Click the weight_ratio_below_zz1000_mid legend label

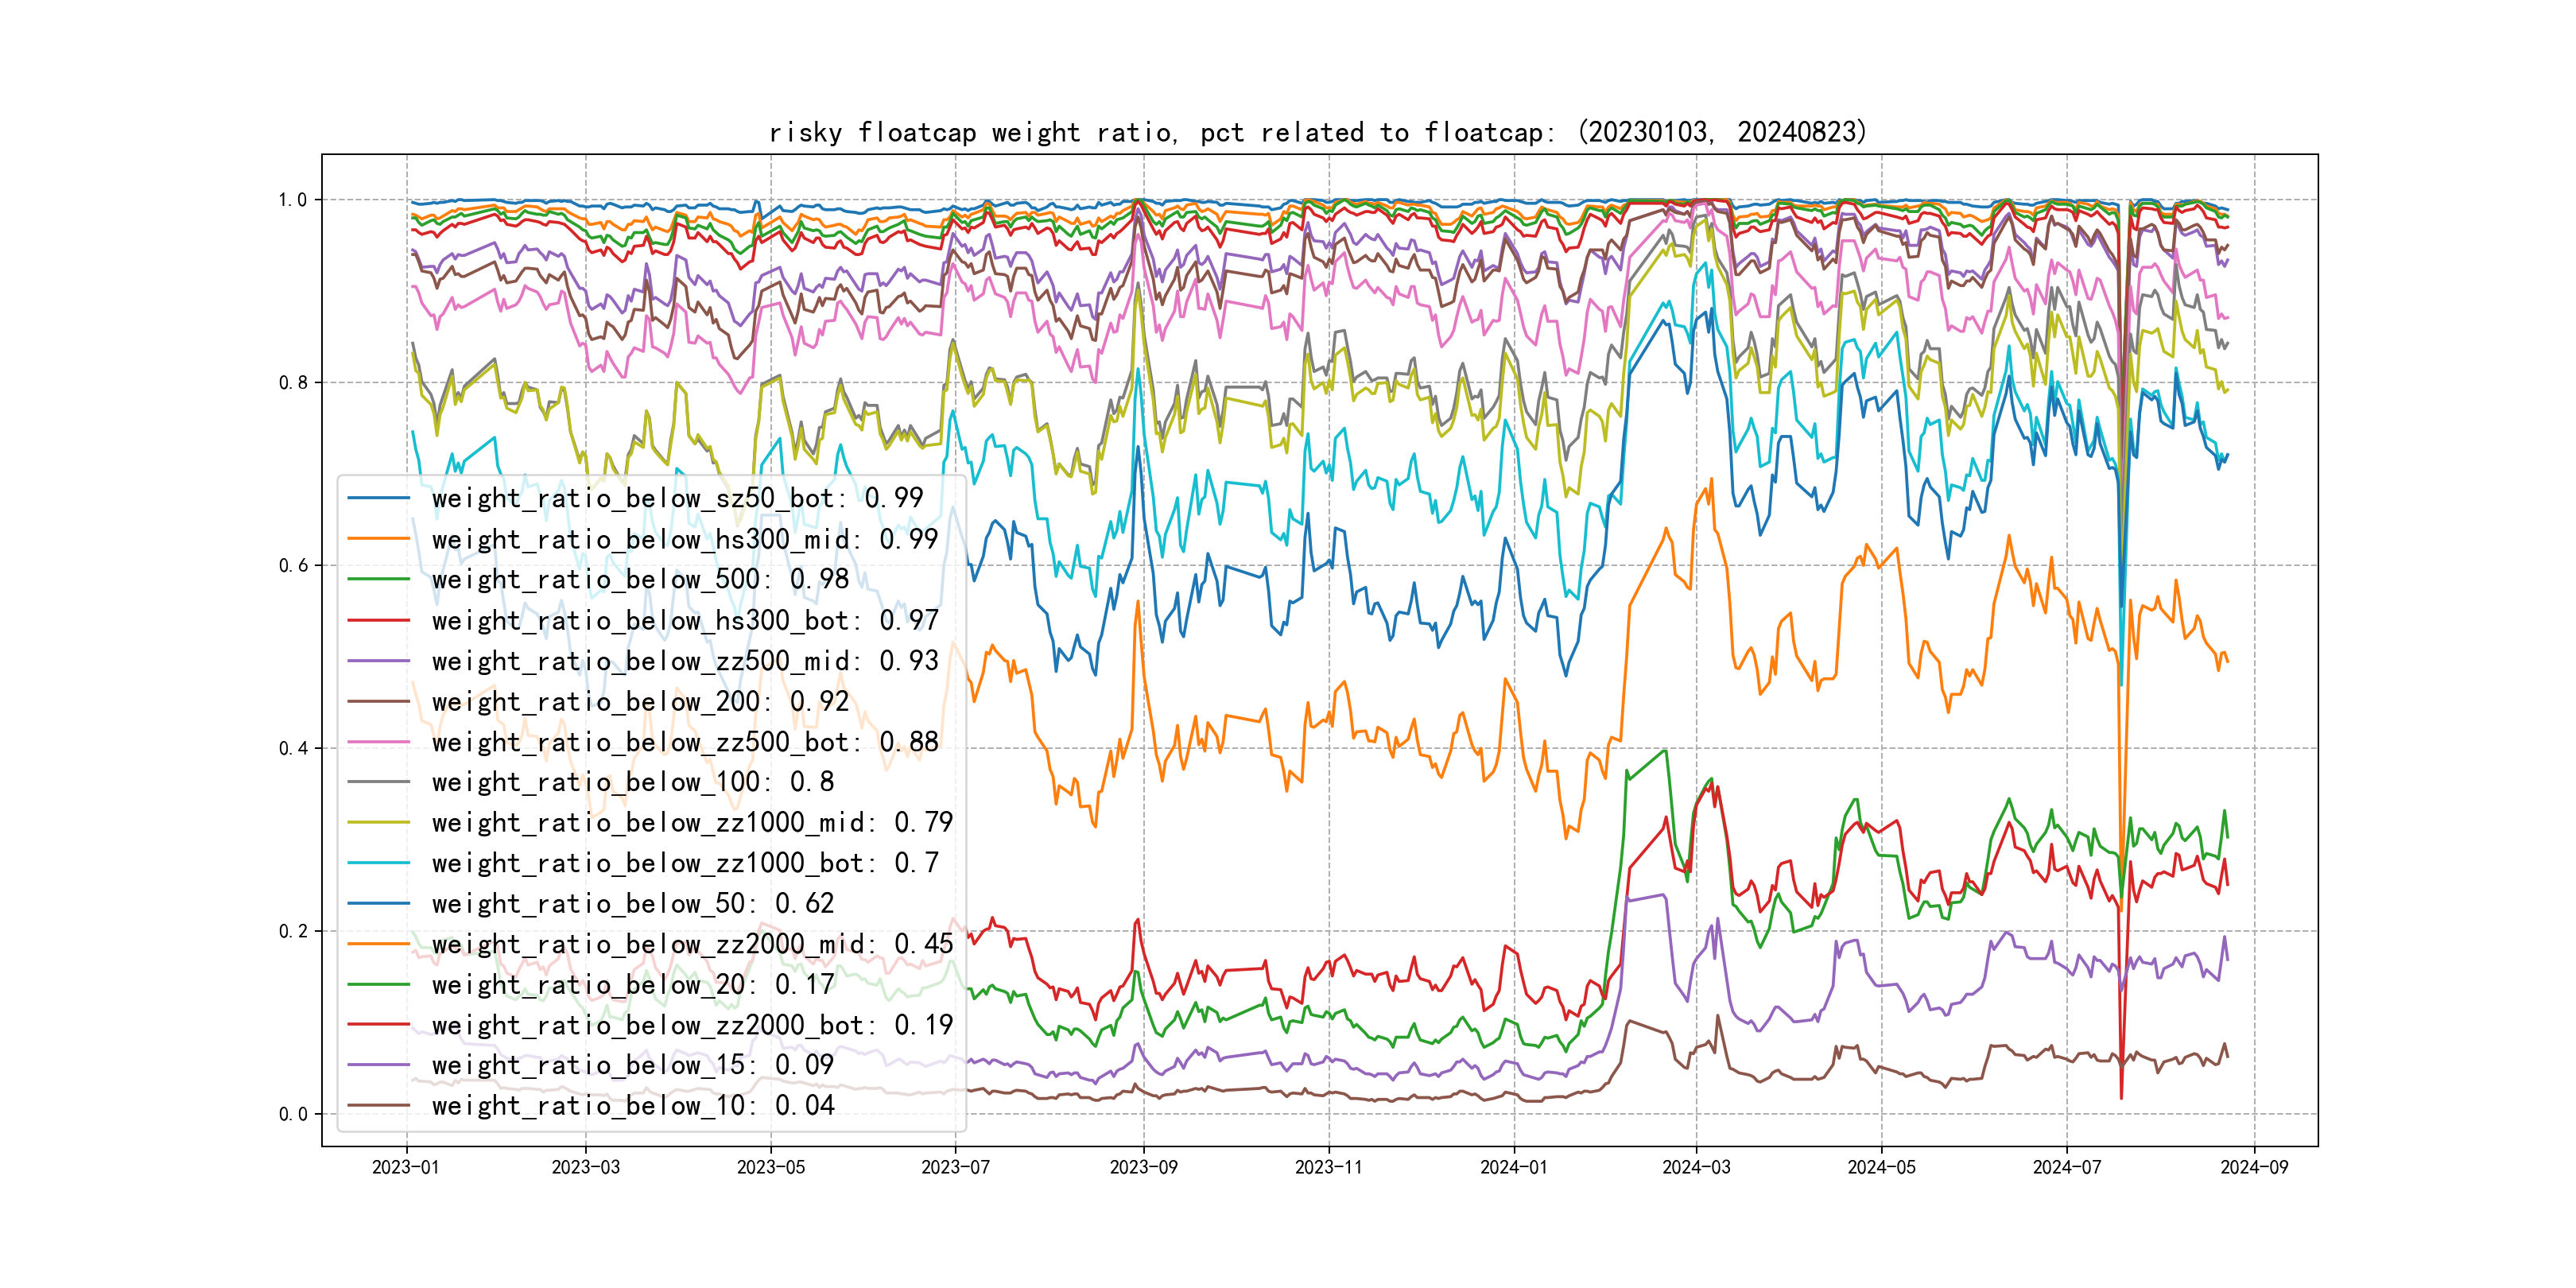pyautogui.click(x=692, y=822)
